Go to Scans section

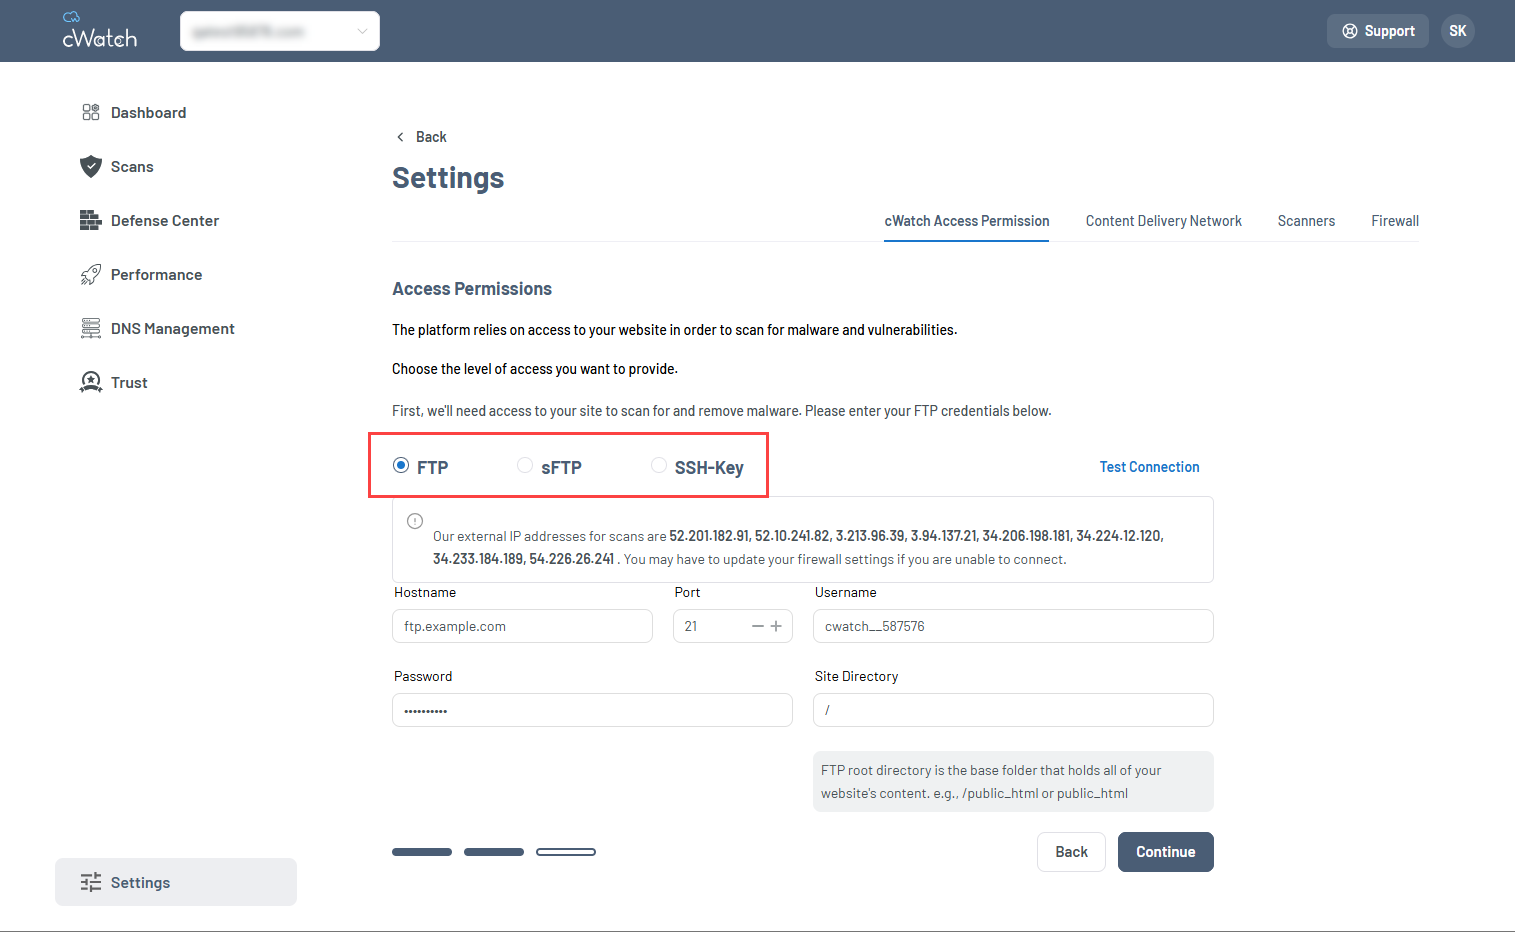pos(132,167)
